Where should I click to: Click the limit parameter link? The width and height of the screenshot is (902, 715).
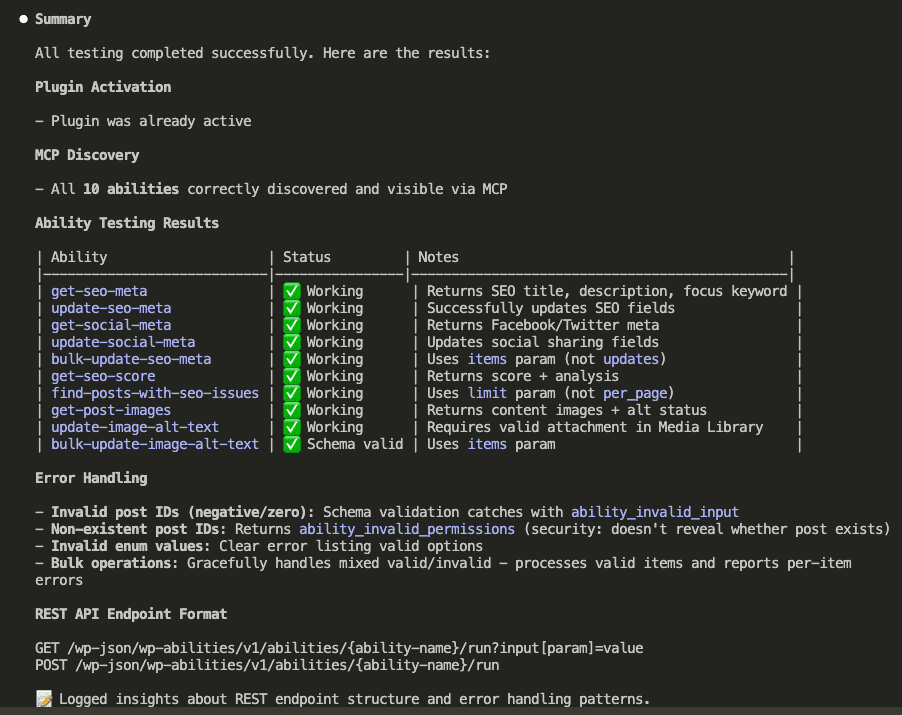[x=487, y=392]
